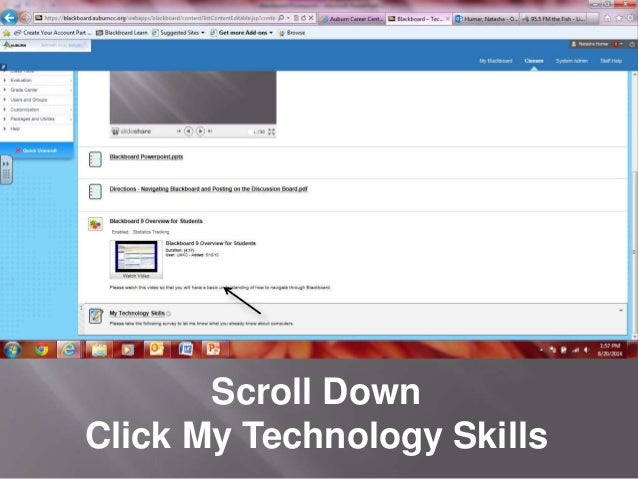Open the Outlook taskbar icon
Image resolution: width=638 pixels, height=479 pixels.
click(157, 349)
